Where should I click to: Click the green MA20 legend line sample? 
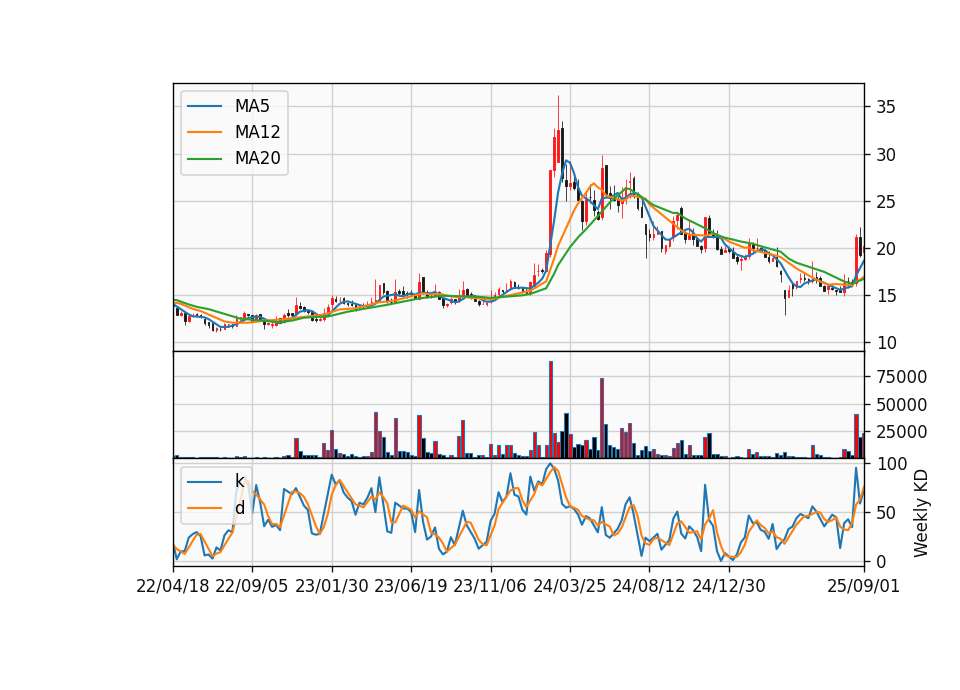(204, 159)
